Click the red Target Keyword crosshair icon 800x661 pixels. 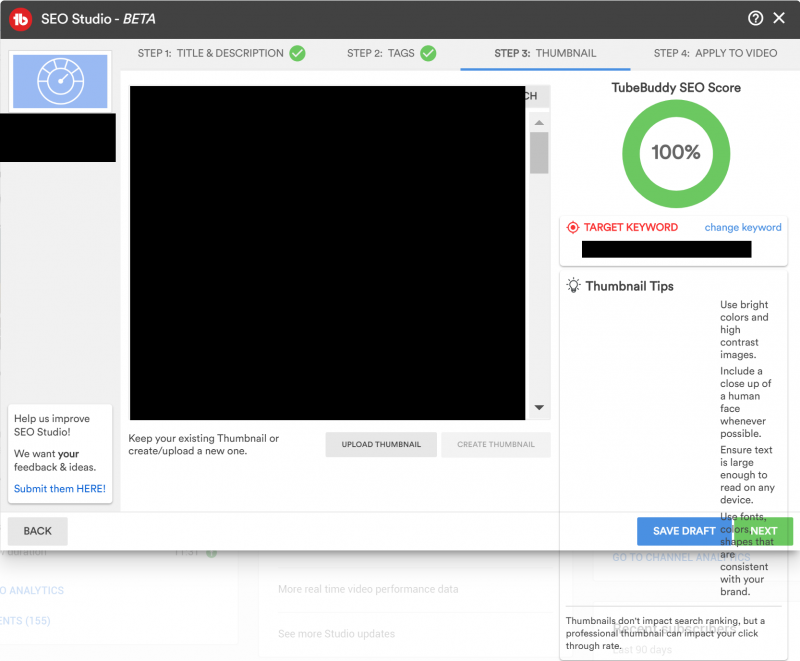[573, 227]
